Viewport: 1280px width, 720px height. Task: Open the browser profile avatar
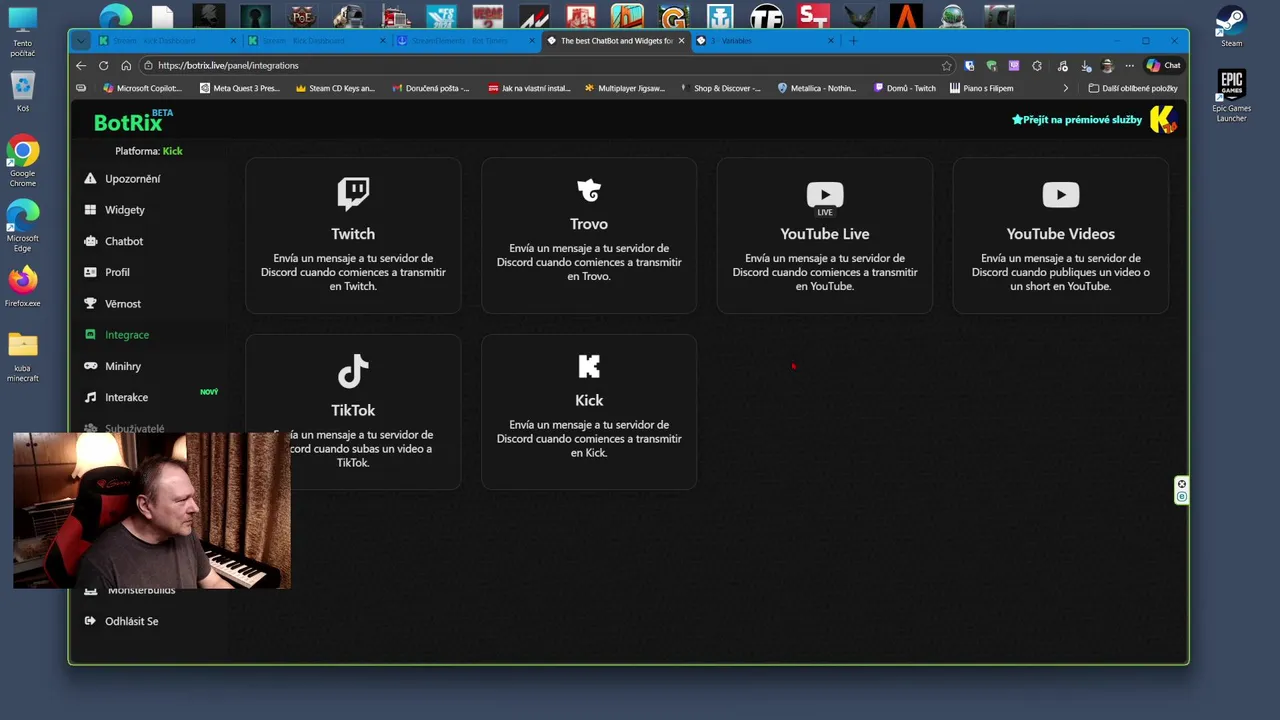coord(1107,66)
